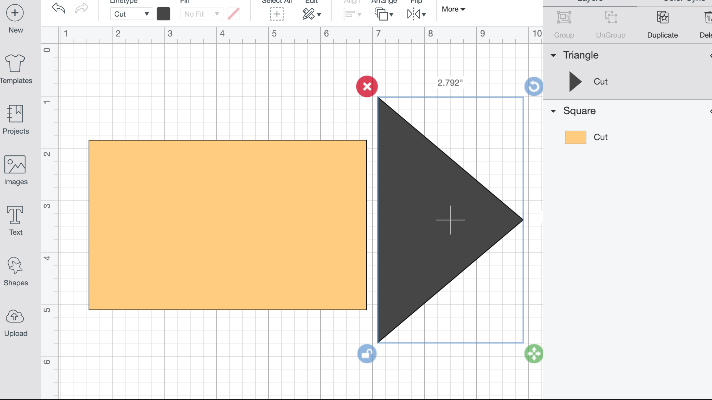Open the Flip dropdown

pos(416,14)
